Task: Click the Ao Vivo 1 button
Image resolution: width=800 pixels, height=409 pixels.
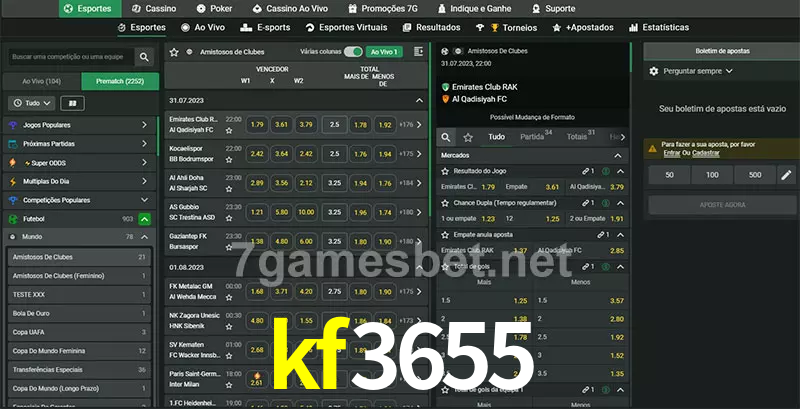Action: point(384,52)
